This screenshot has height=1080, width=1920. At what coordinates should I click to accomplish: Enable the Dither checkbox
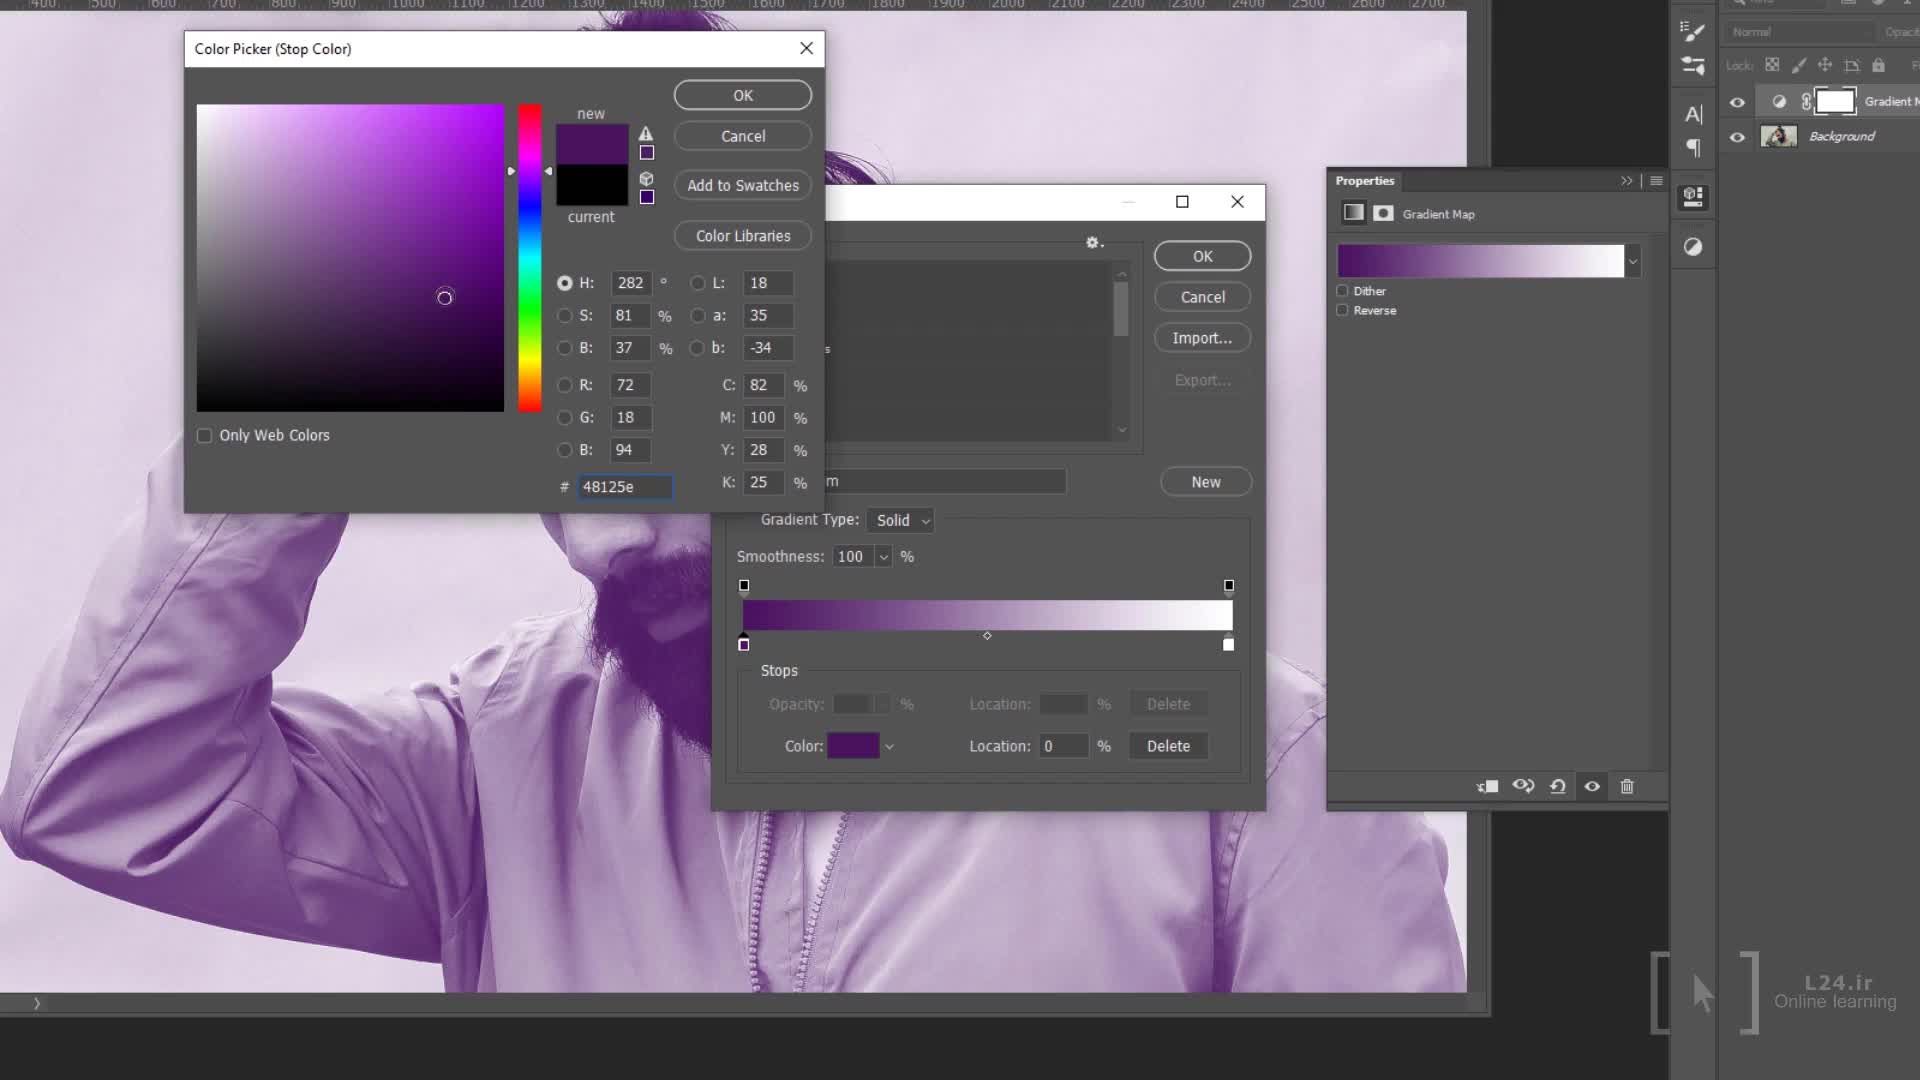tap(1342, 291)
